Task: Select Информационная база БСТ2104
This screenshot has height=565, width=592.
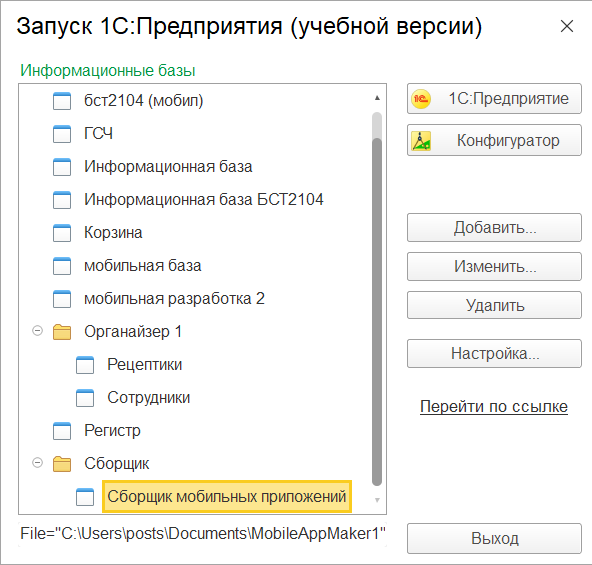Action: click(204, 200)
